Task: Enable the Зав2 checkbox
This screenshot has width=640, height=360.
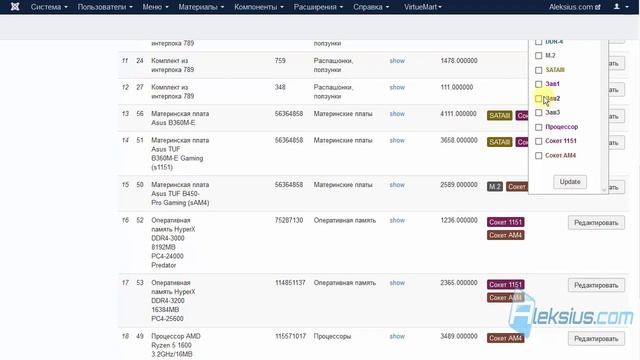Action: (x=538, y=98)
